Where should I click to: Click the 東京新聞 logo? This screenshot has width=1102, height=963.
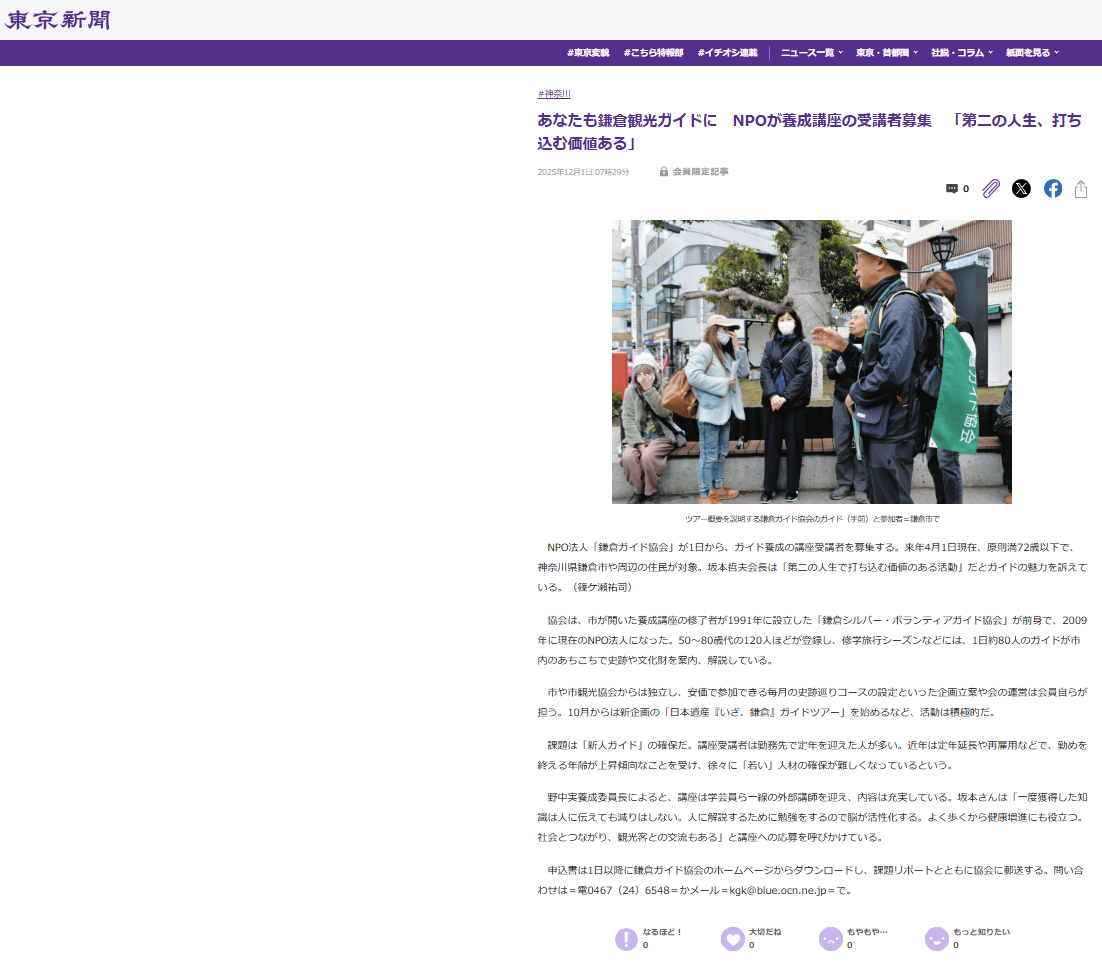tap(58, 20)
